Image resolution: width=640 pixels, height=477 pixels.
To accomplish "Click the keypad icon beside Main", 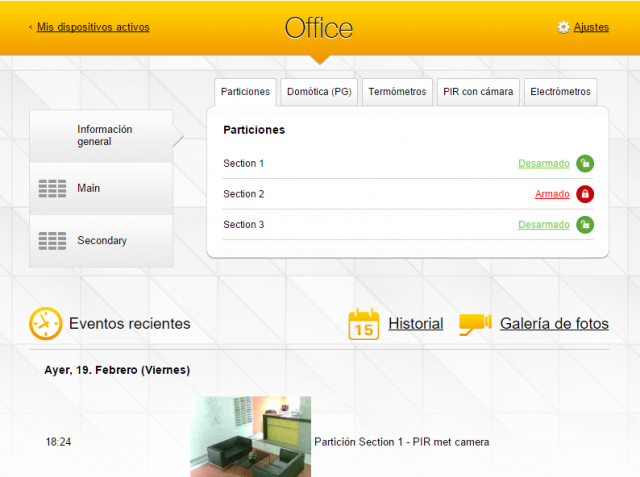I will coord(52,188).
